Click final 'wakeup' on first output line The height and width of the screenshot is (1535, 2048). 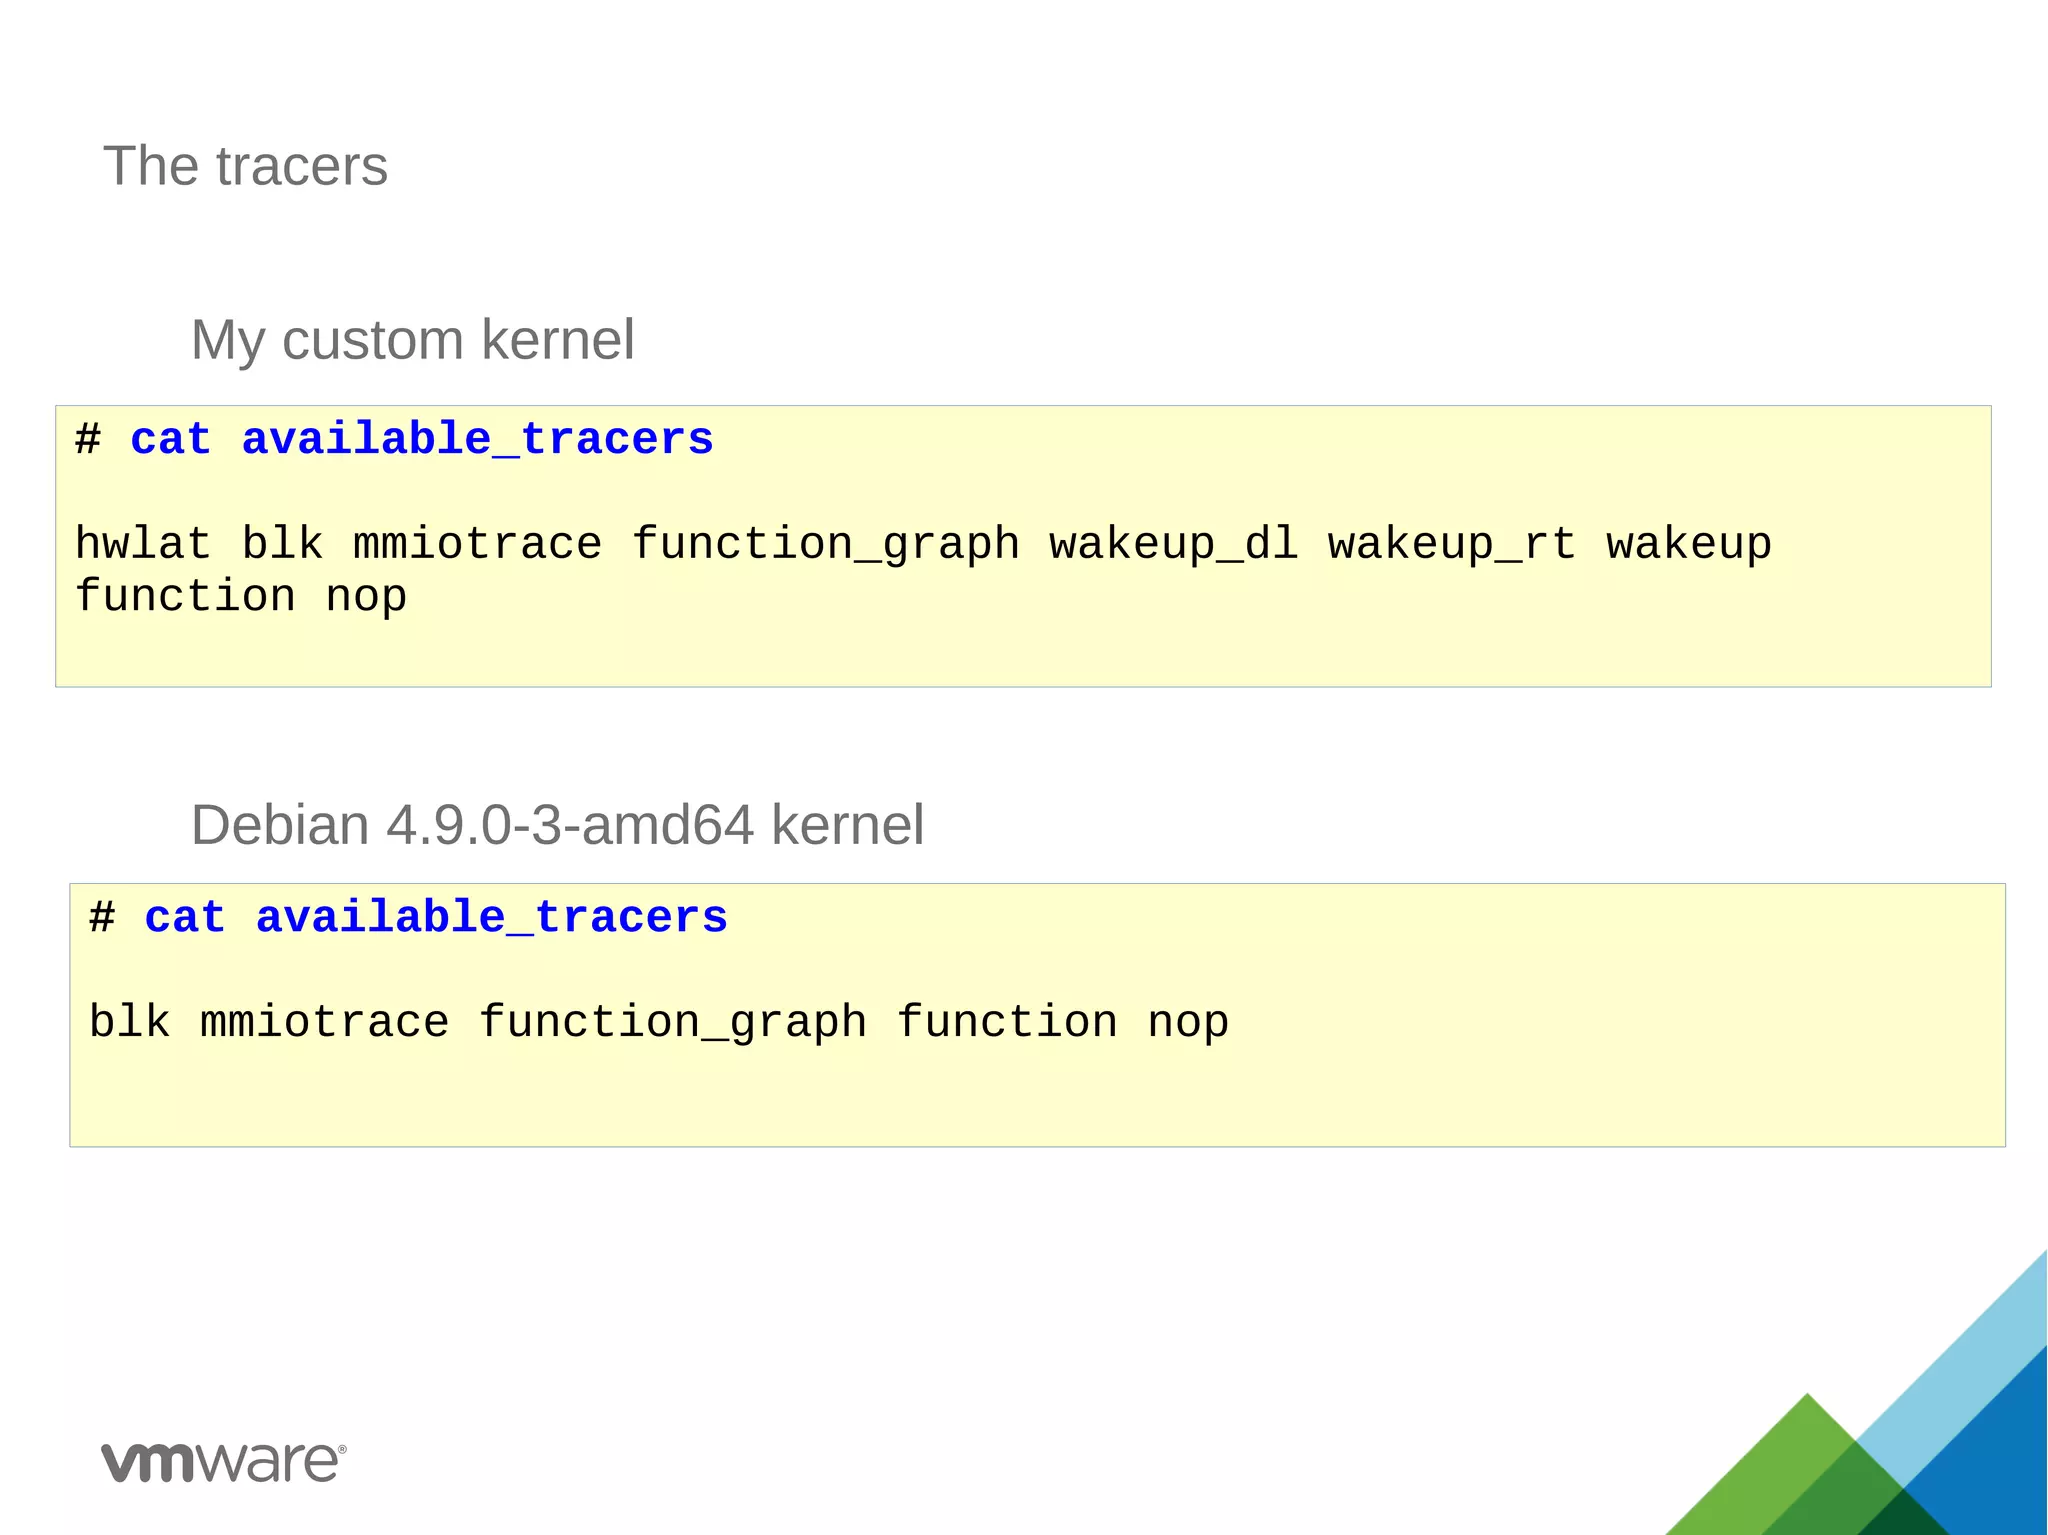point(1688,545)
